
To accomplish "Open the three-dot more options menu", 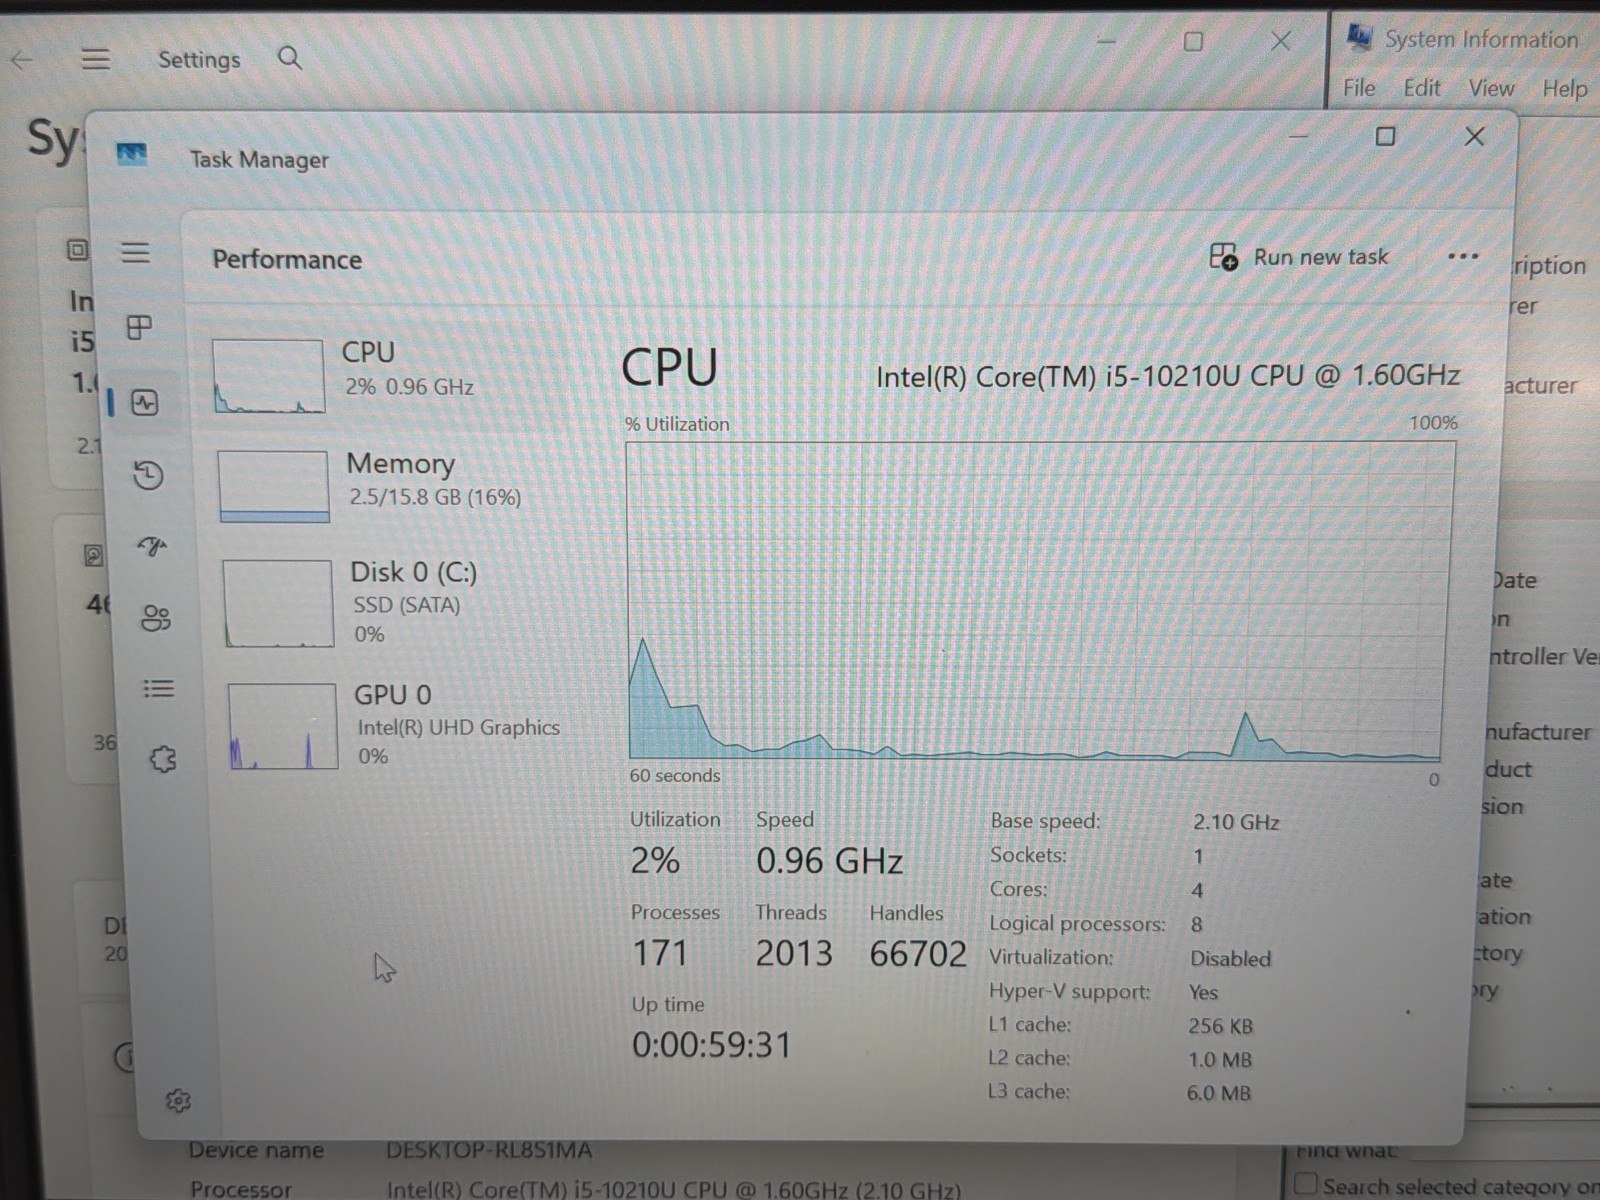I will coord(1463,256).
